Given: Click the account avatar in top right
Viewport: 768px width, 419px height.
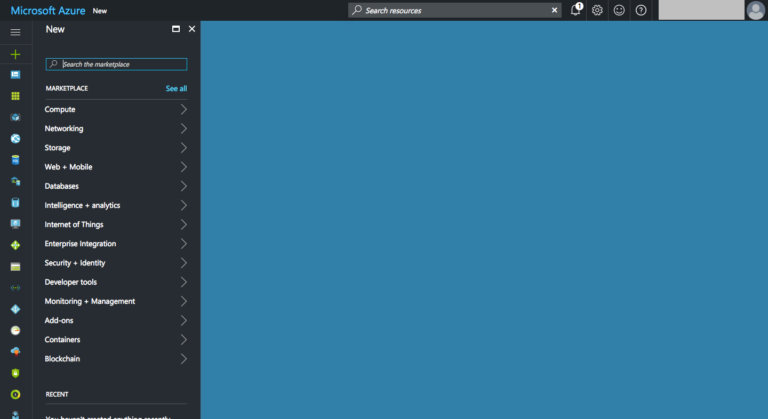Looking at the screenshot, I should pyautogui.click(x=755, y=10).
